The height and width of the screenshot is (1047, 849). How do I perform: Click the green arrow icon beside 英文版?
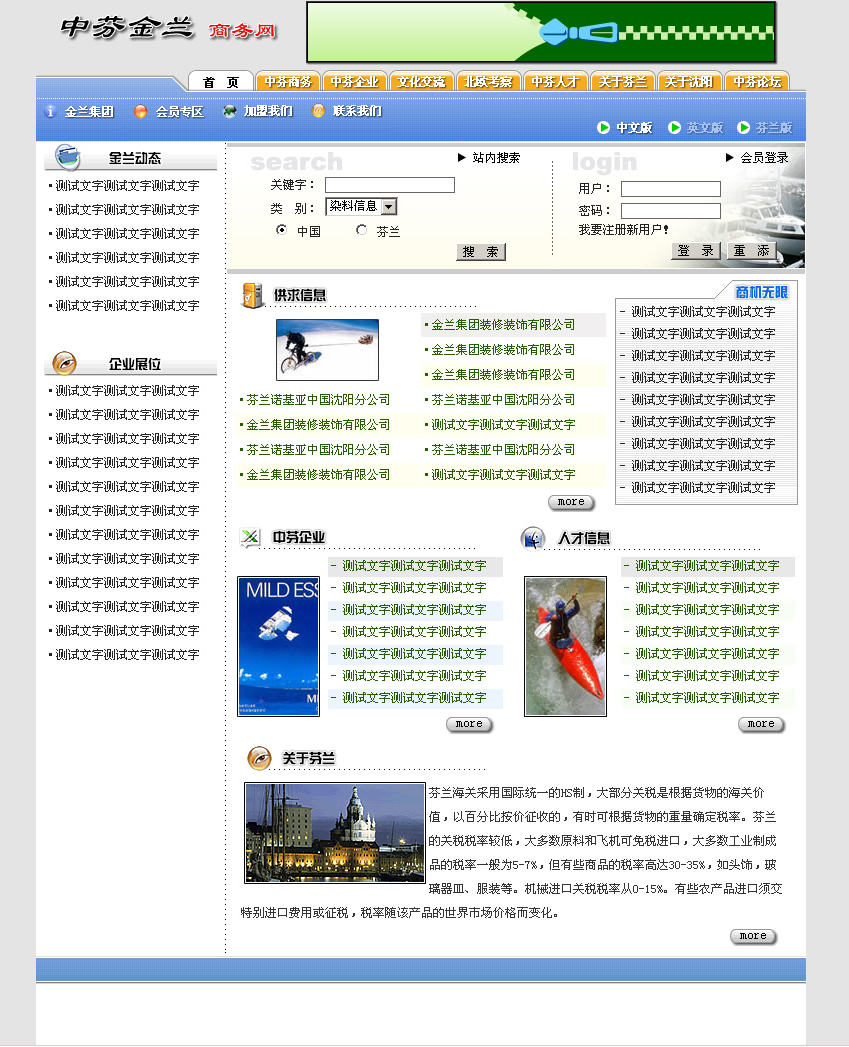[675, 128]
